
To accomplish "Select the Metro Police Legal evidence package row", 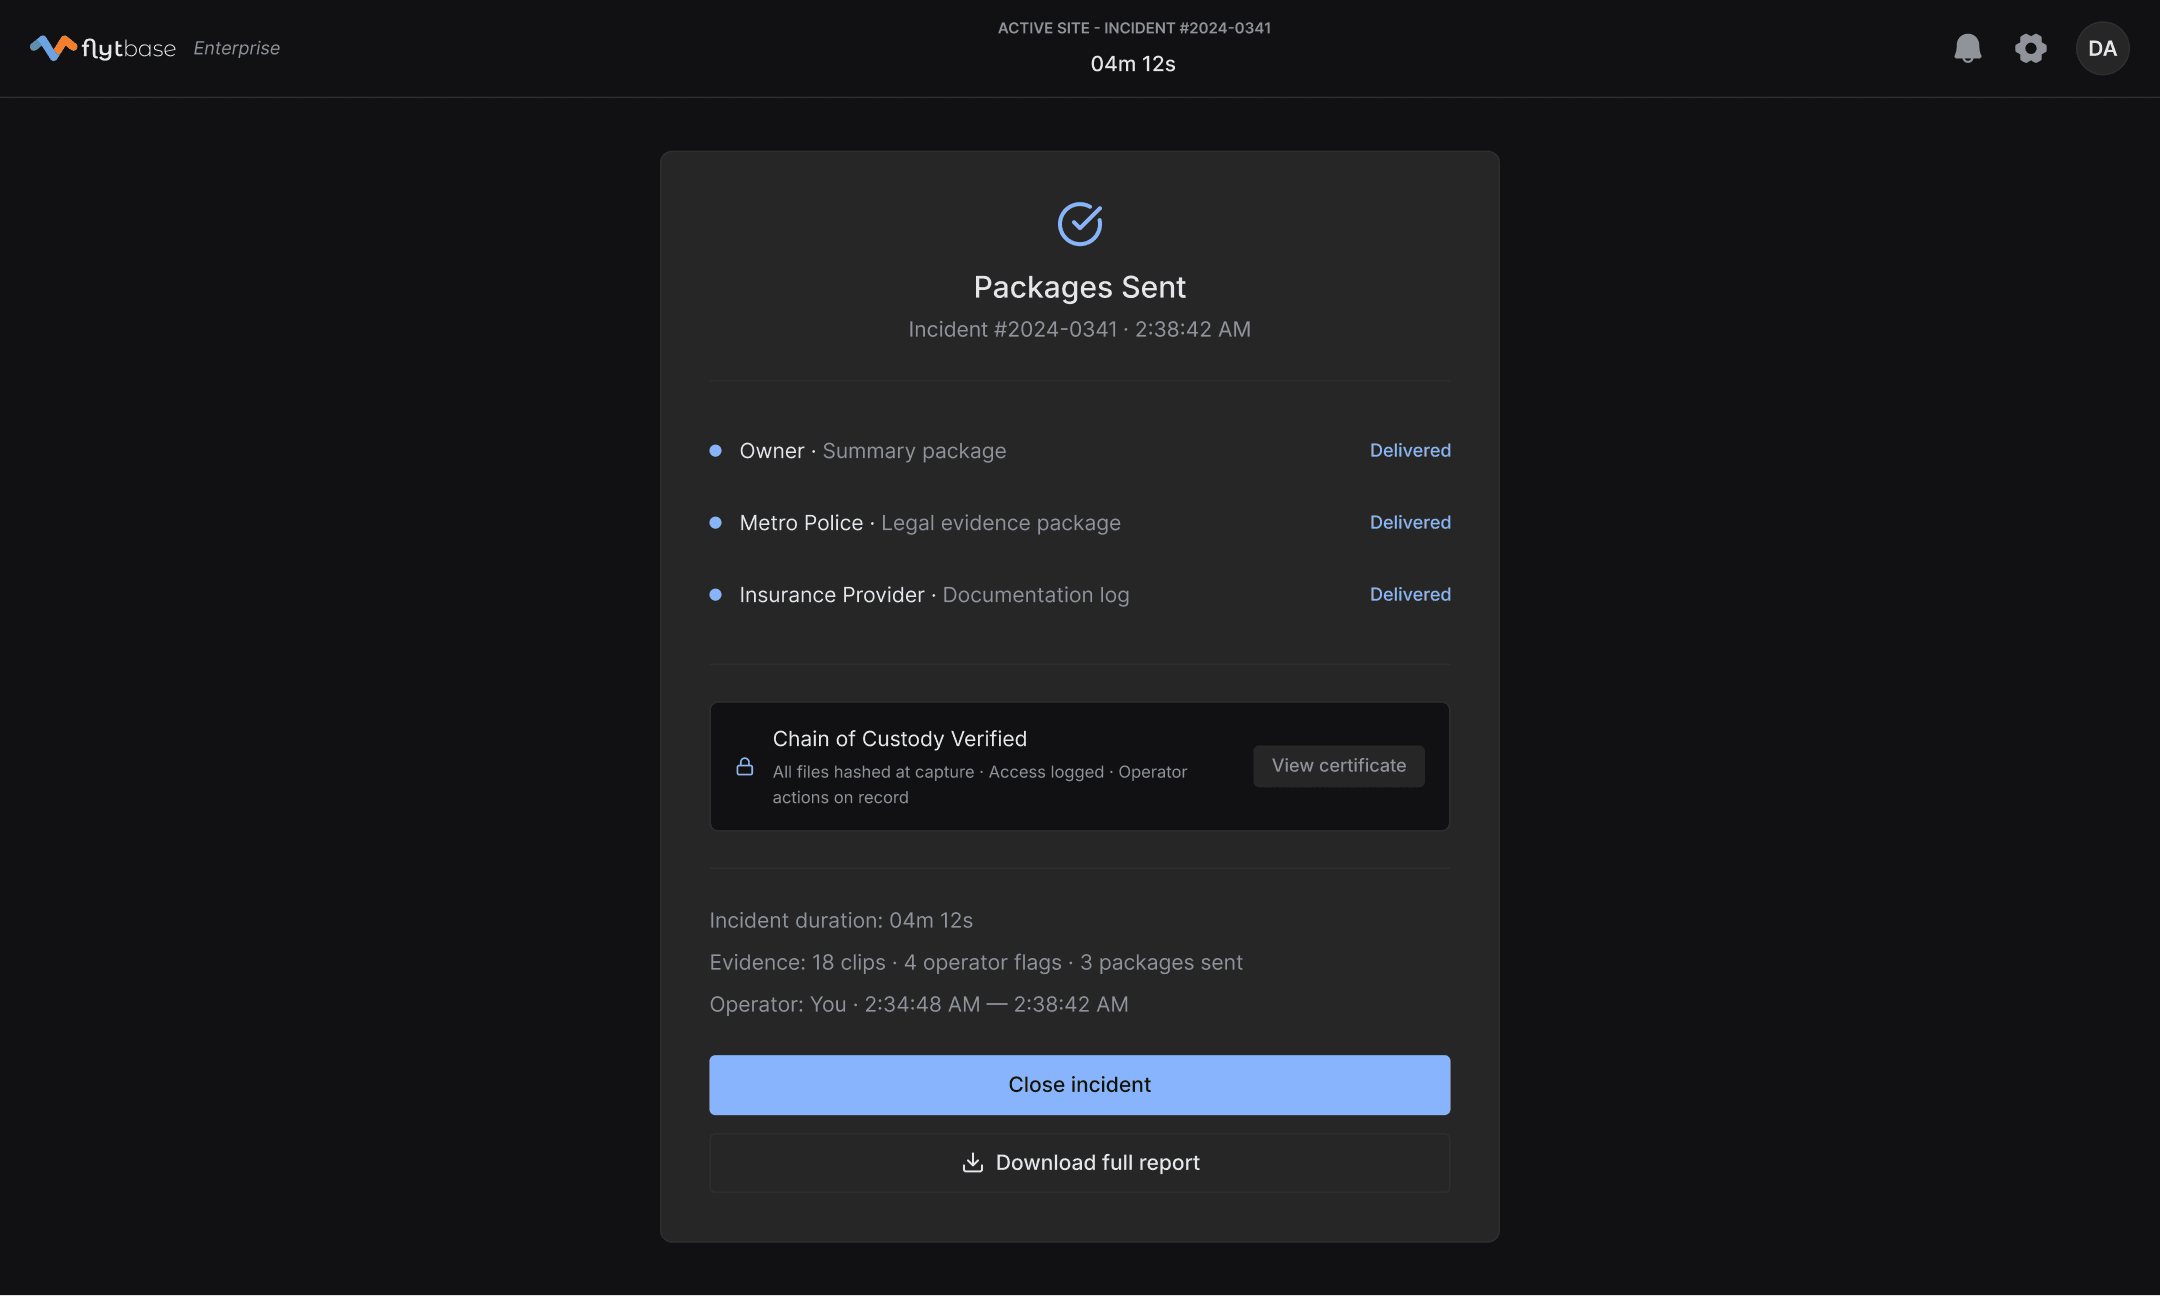I will pyautogui.click(x=1080, y=523).
